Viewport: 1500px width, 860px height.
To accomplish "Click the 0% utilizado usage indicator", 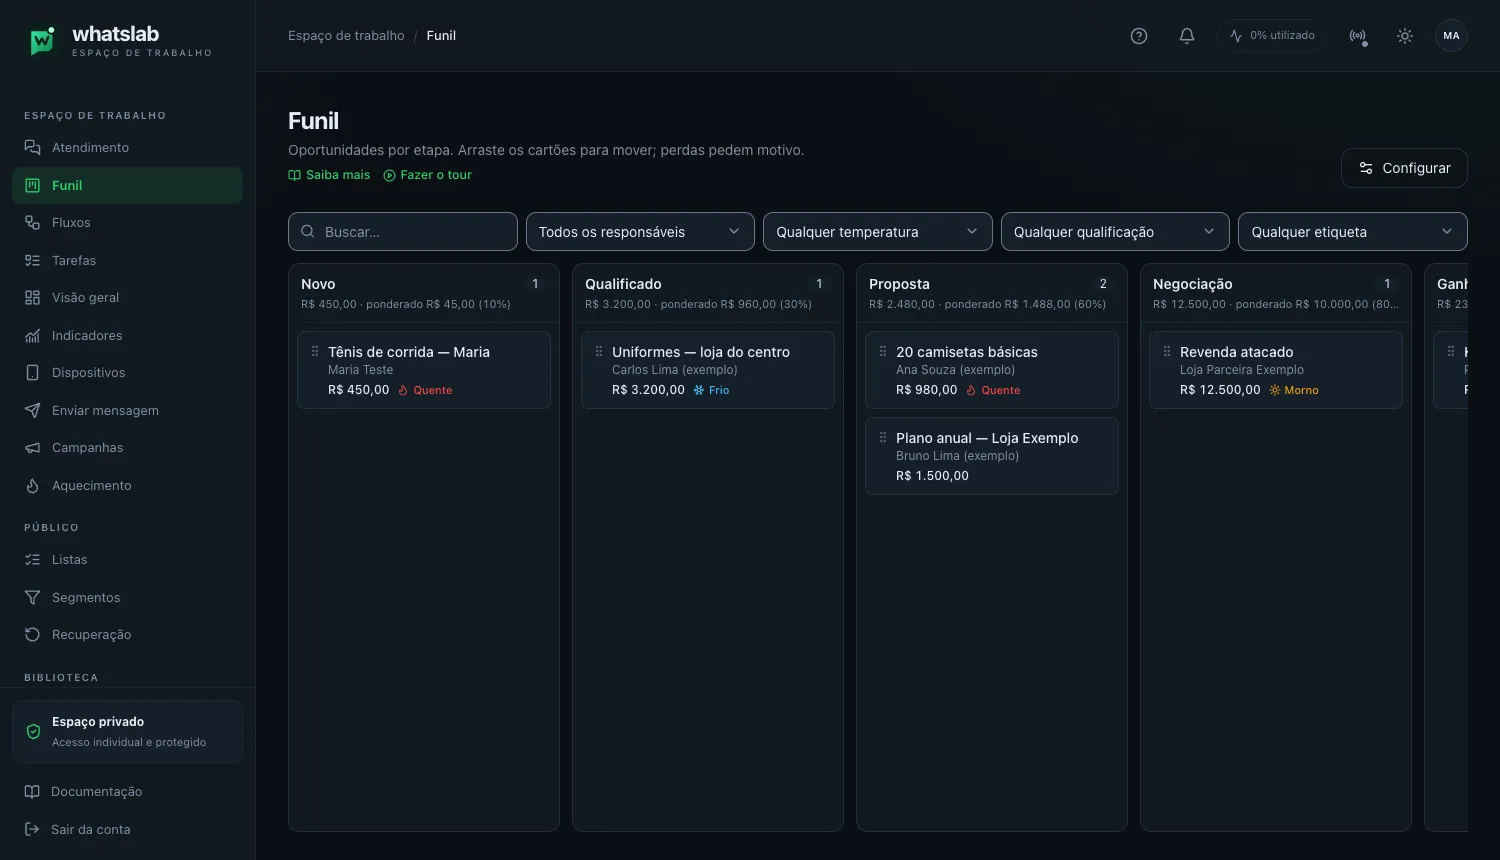I will [1272, 36].
